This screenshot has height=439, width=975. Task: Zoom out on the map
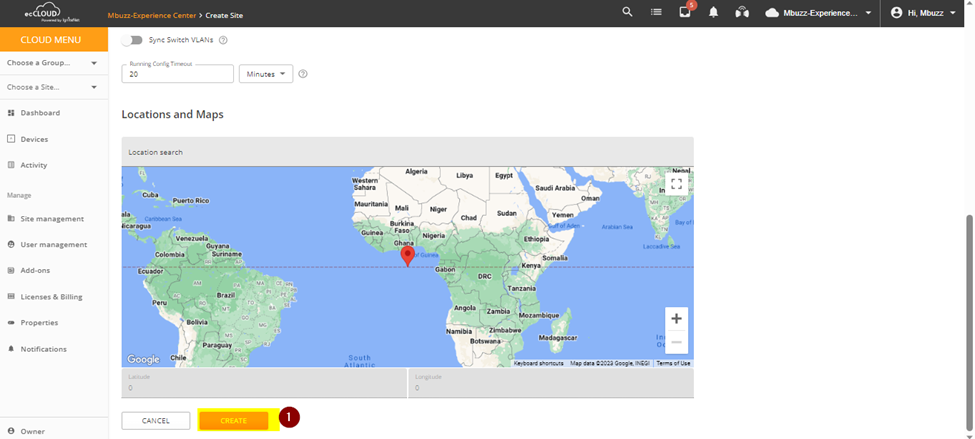point(677,342)
